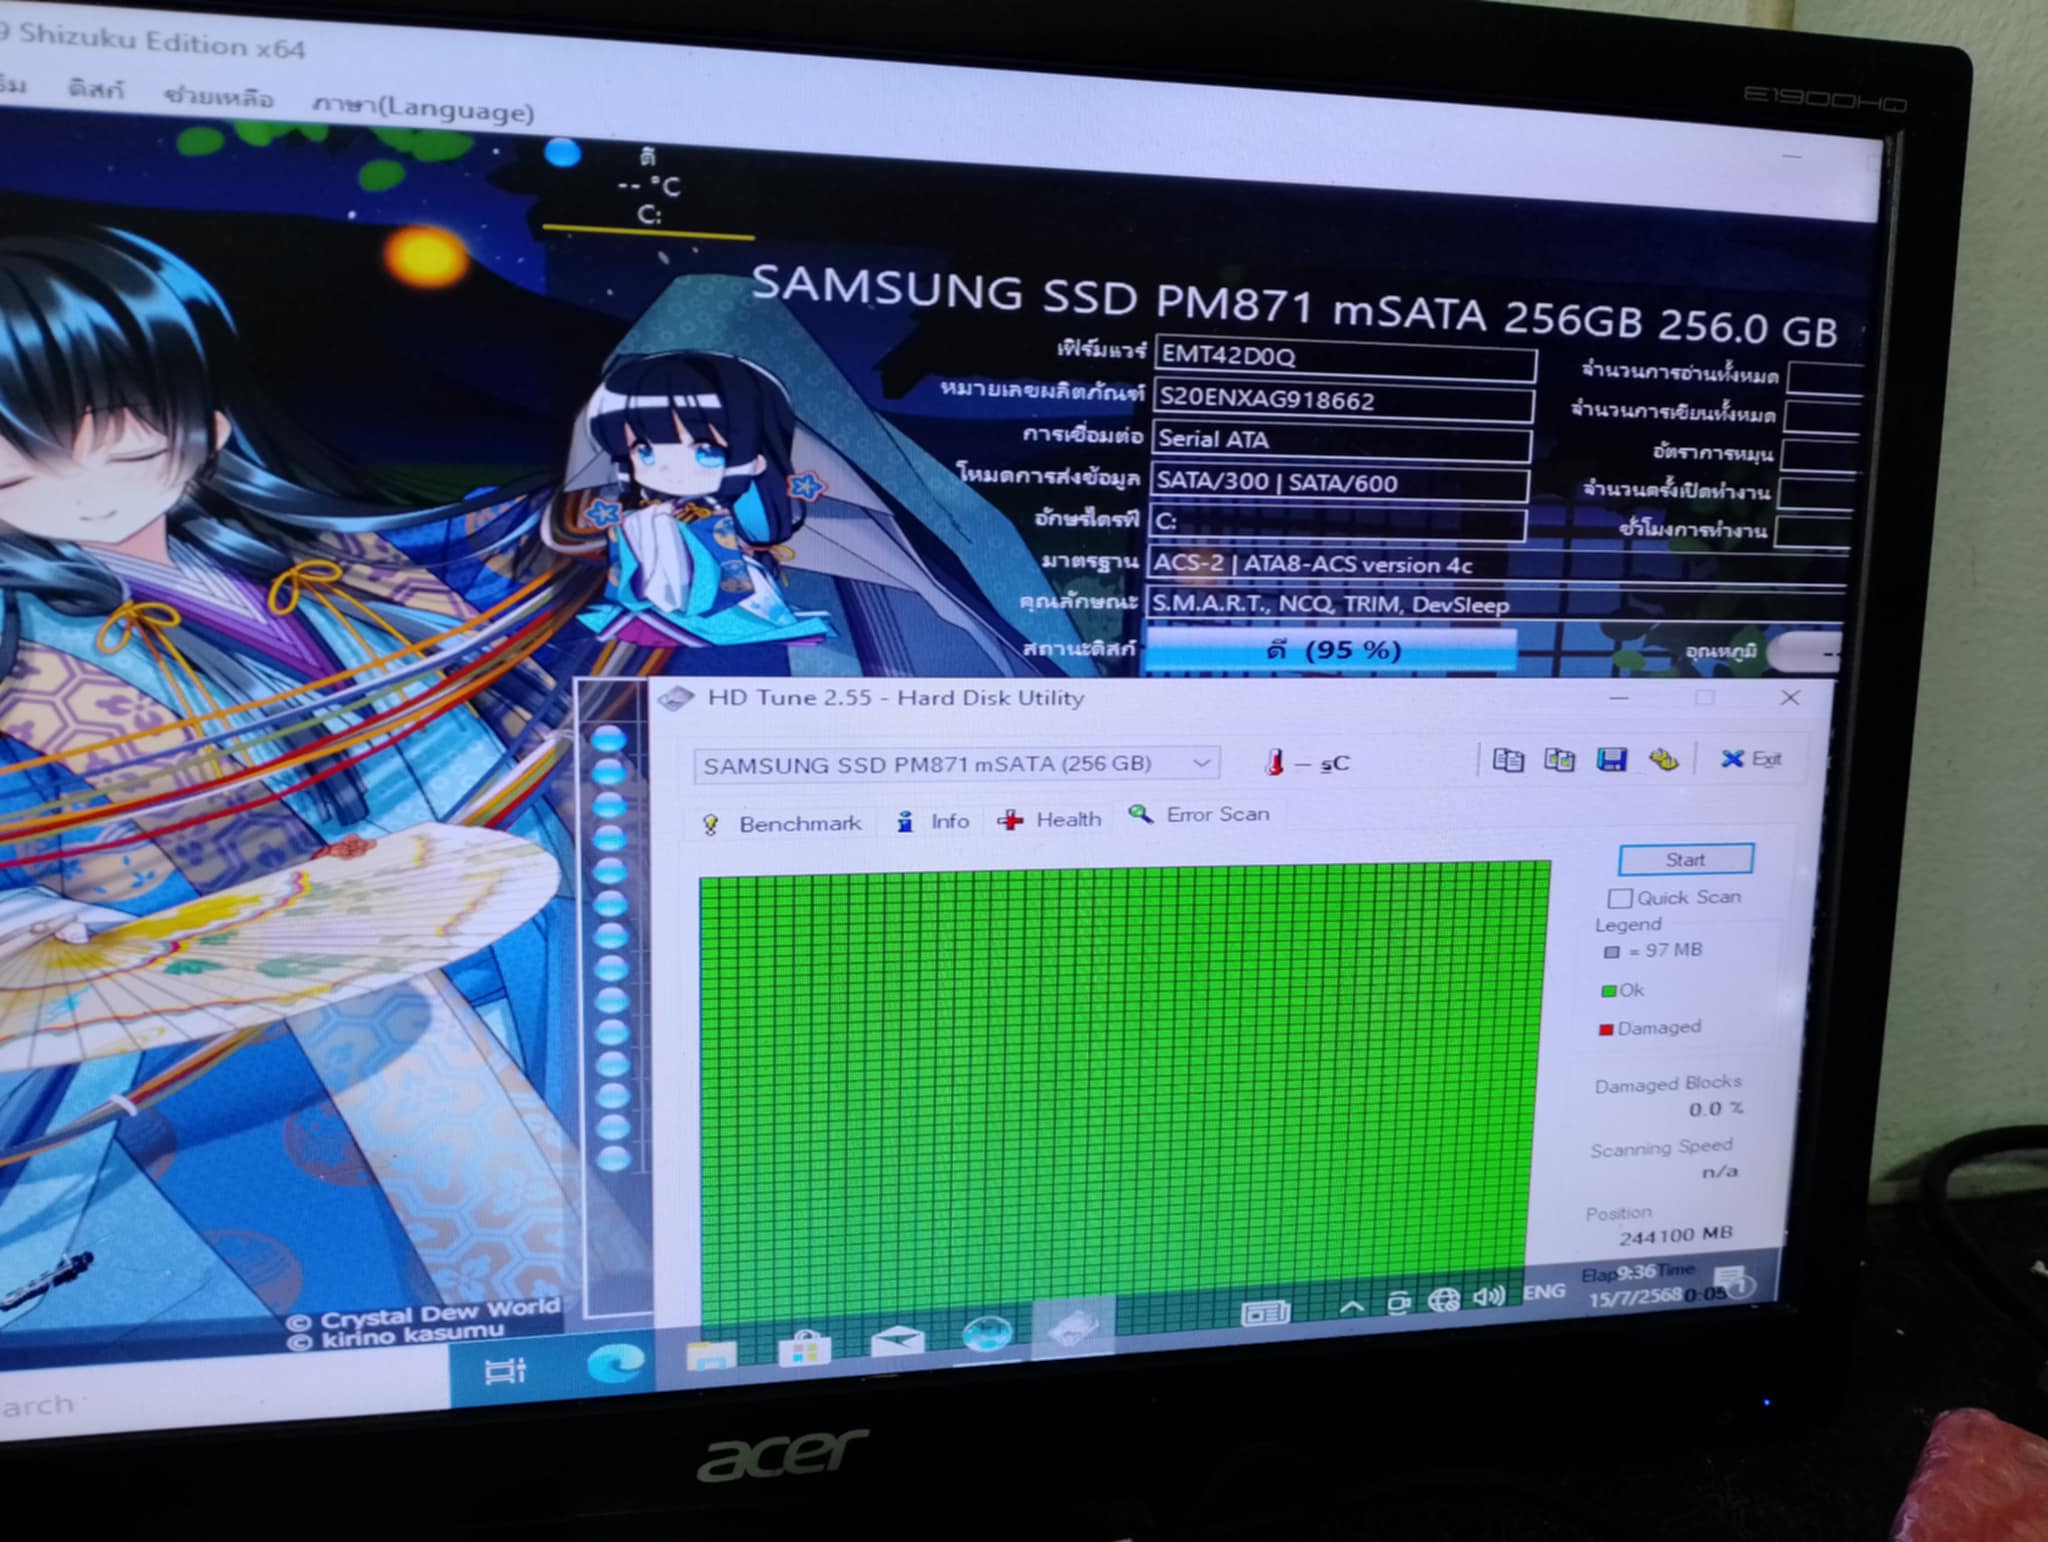
Task: Switch to the Info tab
Action: [x=934, y=822]
